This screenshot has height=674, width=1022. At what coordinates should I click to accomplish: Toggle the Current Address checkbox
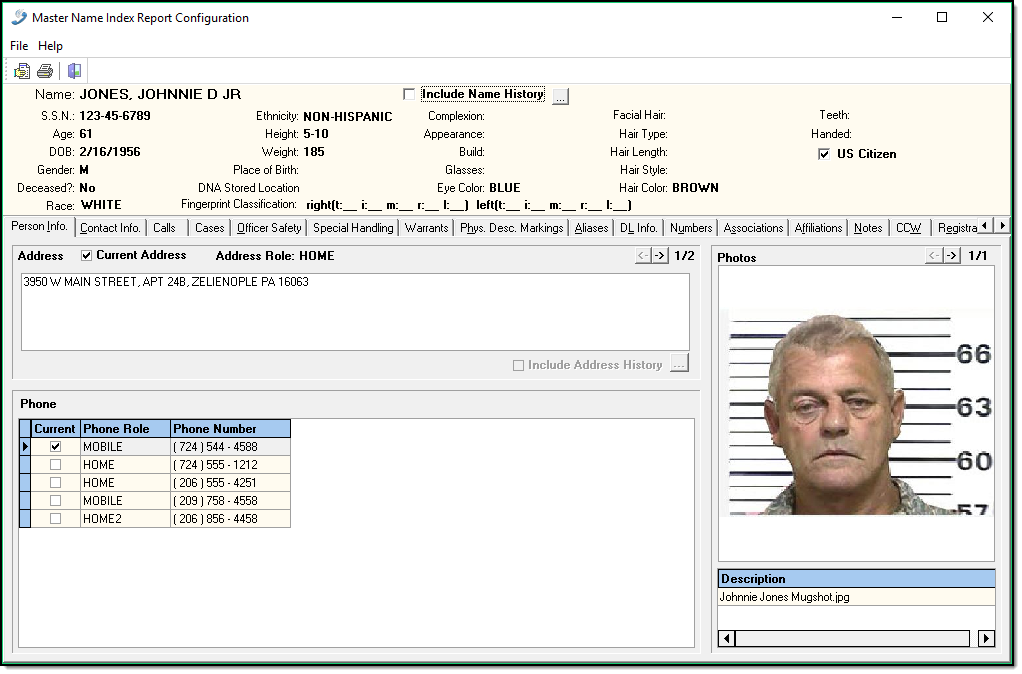tap(86, 256)
